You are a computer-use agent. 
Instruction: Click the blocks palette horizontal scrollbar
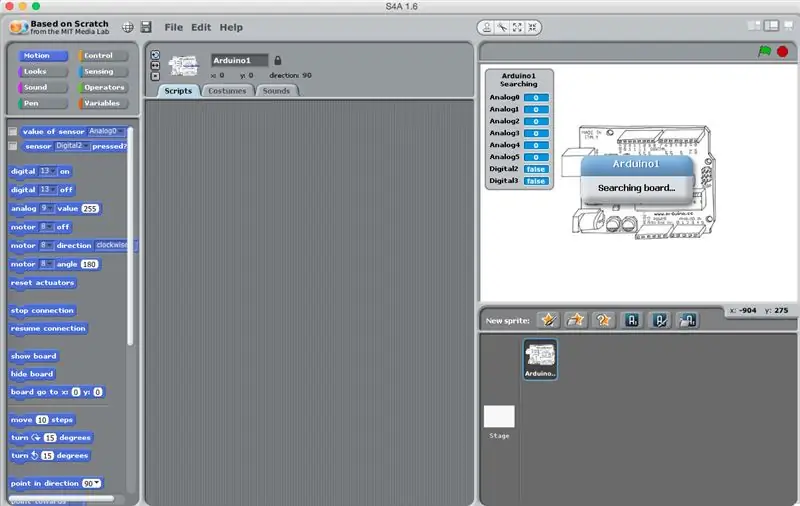(61, 498)
